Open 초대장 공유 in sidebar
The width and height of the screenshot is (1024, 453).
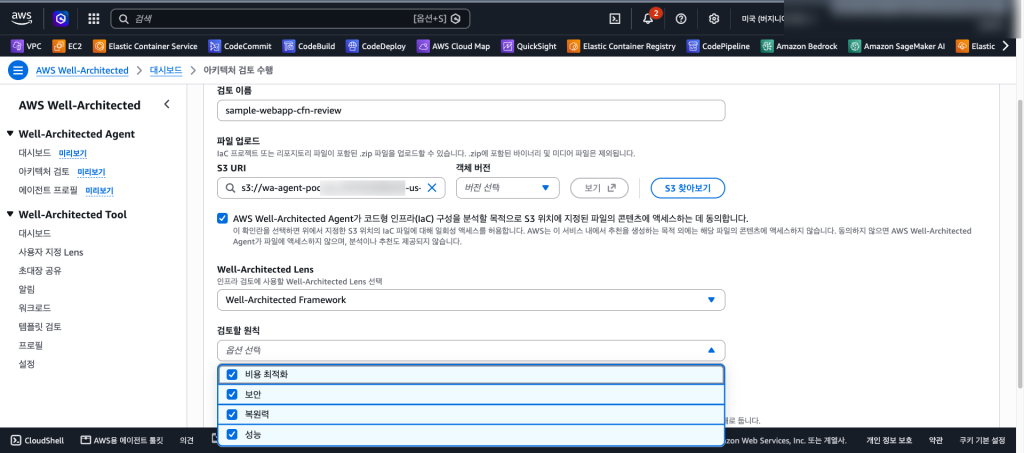pyautogui.click(x=40, y=270)
